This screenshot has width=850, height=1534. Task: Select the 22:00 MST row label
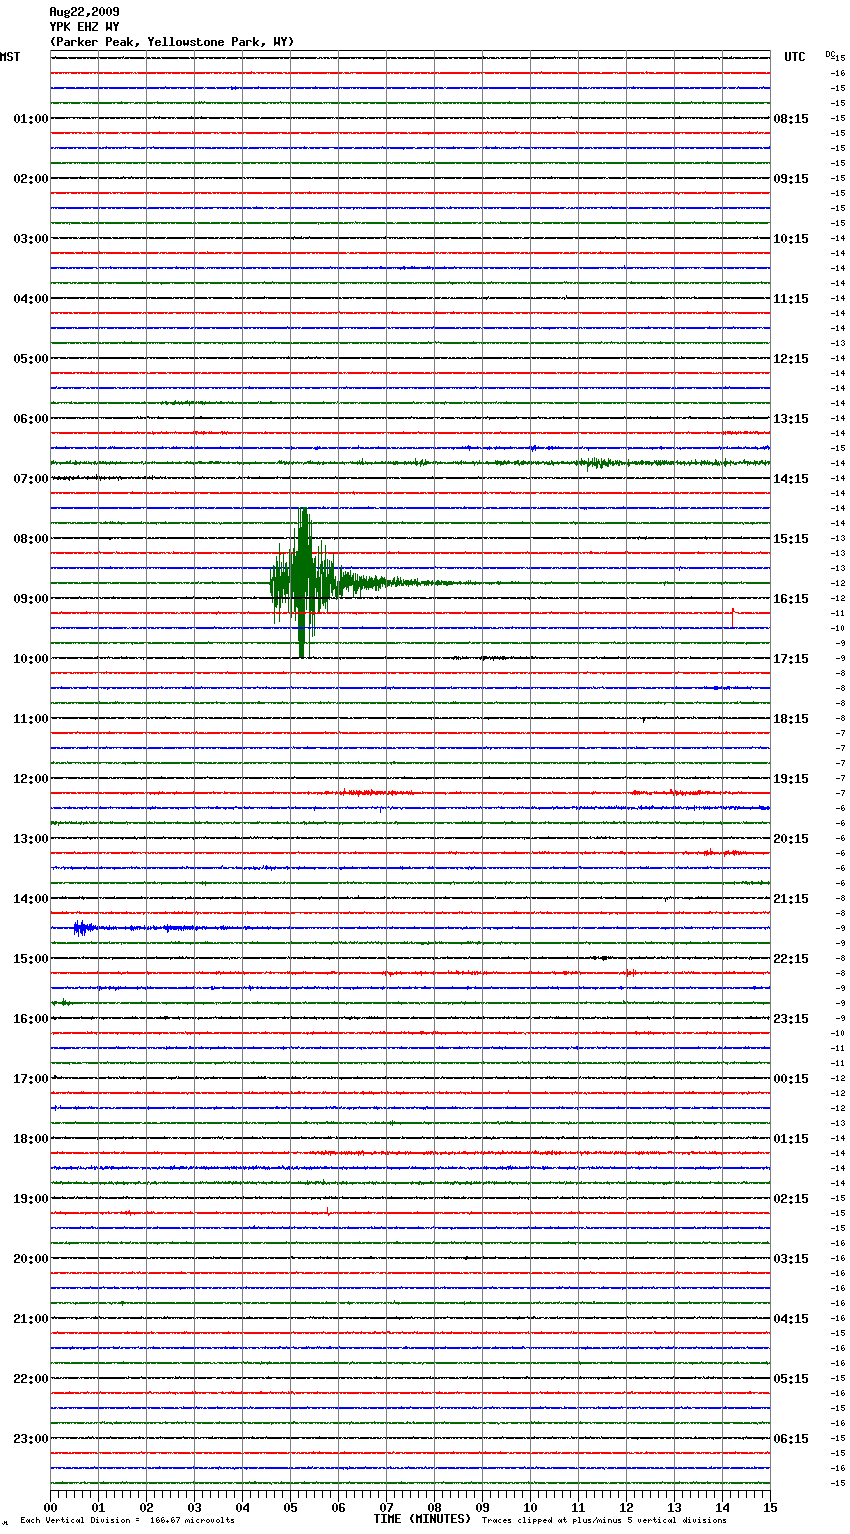[x=30, y=1379]
